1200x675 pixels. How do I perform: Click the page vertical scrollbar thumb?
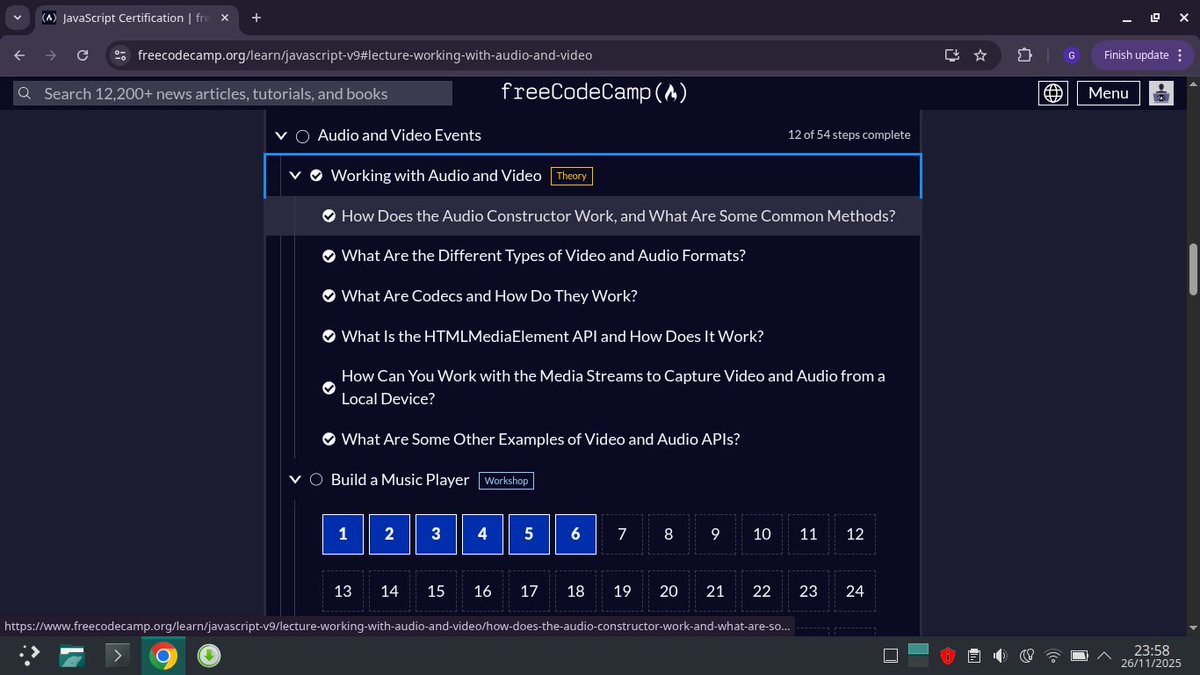(x=1192, y=268)
